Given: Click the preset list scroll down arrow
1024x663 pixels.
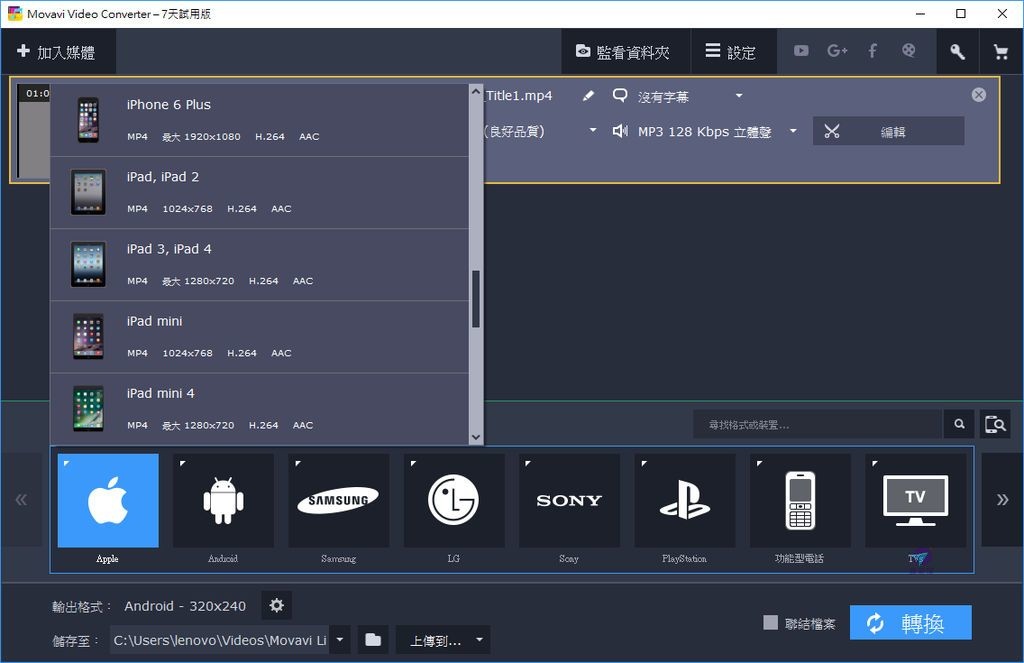Looking at the screenshot, I should tap(476, 437).
